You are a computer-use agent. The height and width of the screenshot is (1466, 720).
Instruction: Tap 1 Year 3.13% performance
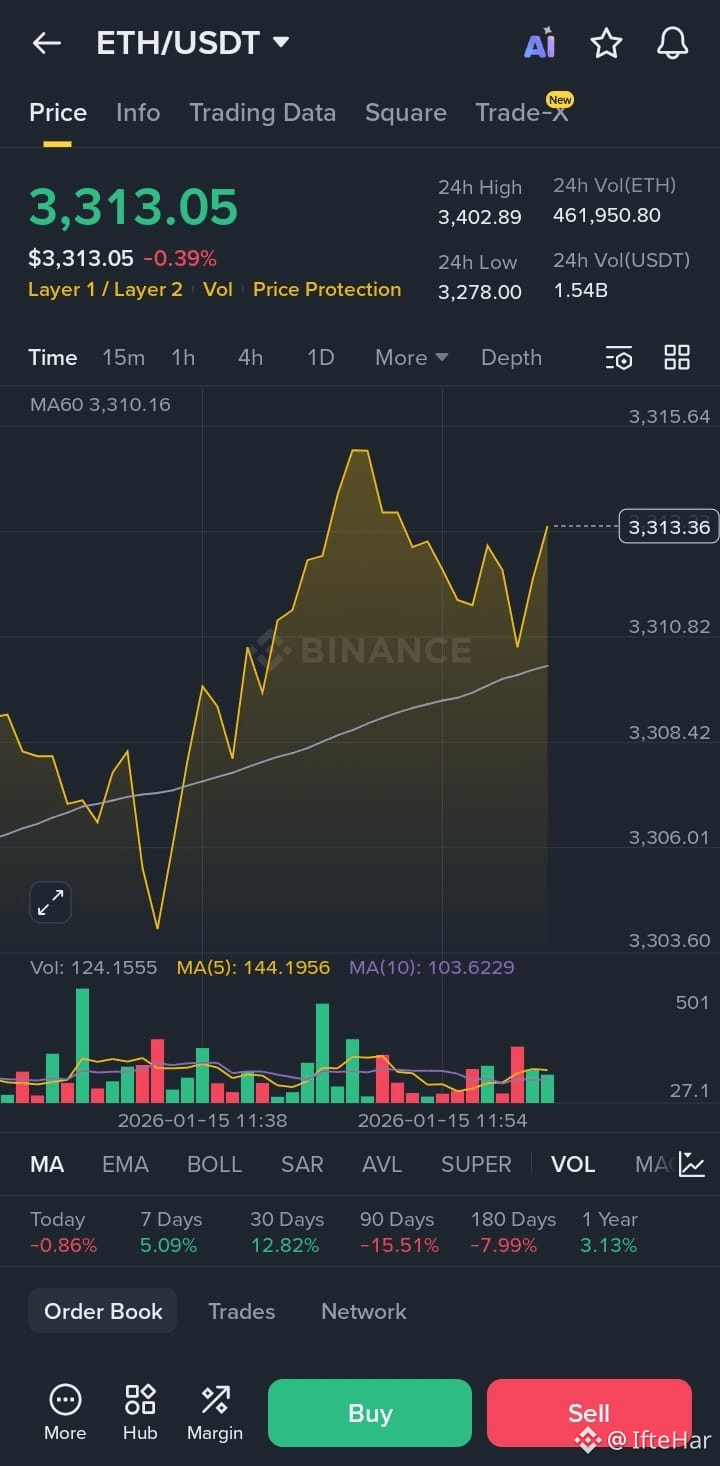[x=609, y=1232]
